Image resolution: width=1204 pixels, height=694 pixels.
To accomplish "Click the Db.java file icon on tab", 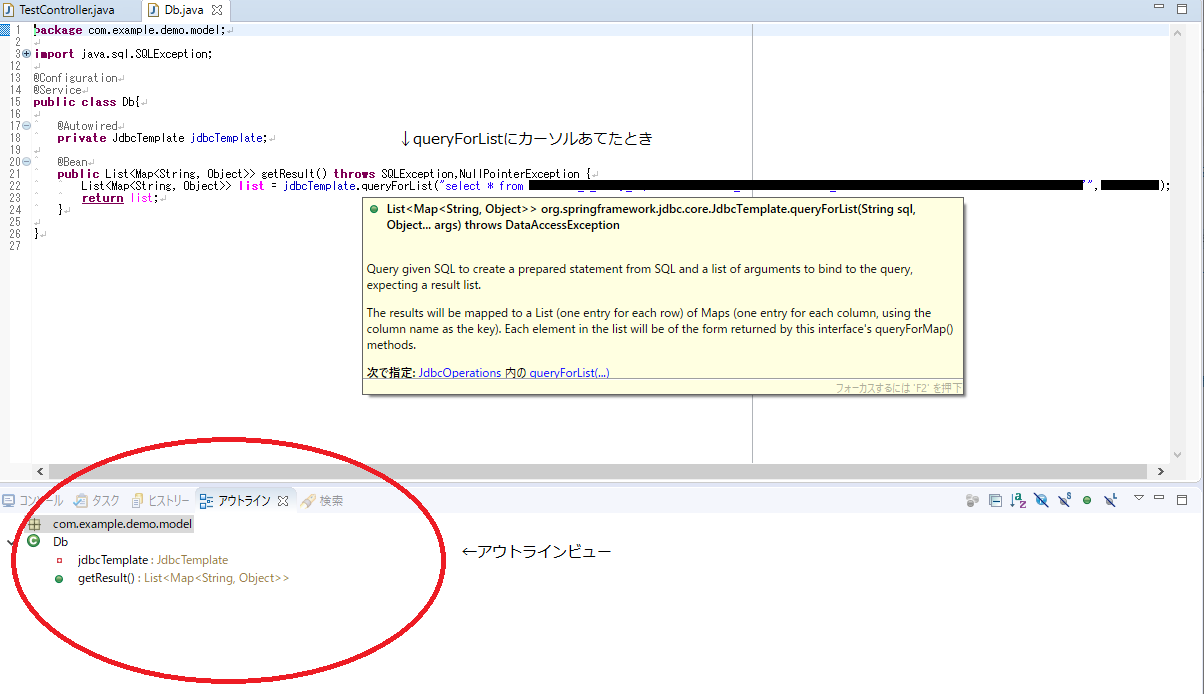I will [154, 10].
